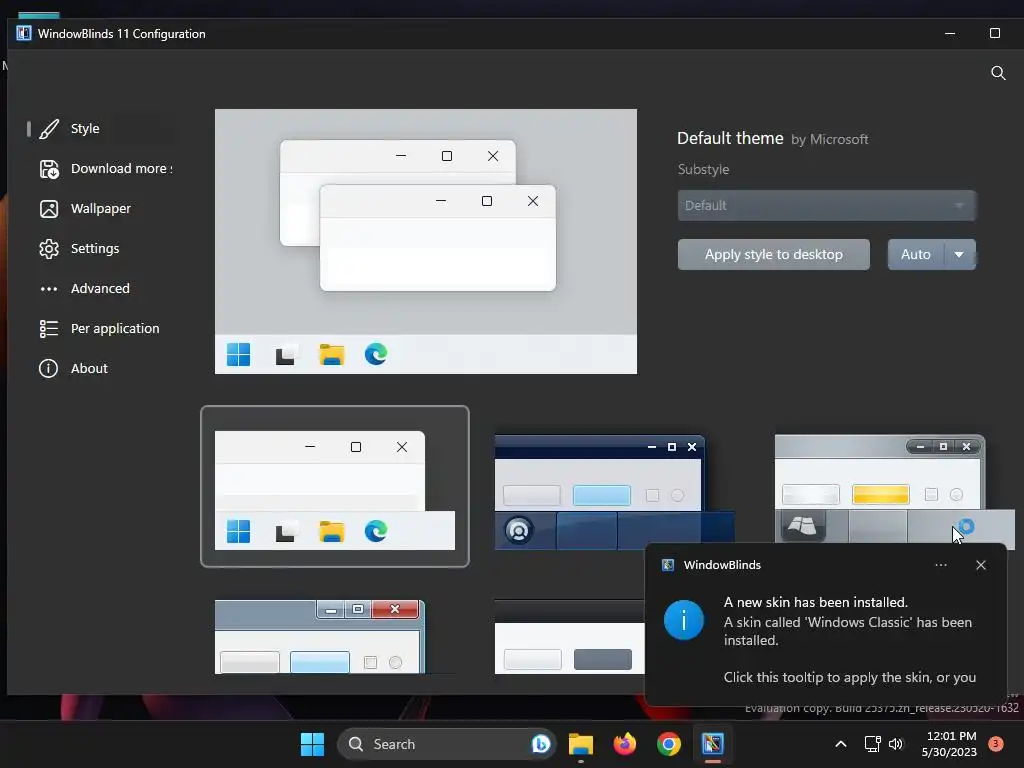This screenshot has height=768, width=1024.
Task: Click the Settings gear icon
Action: point(49,249)
